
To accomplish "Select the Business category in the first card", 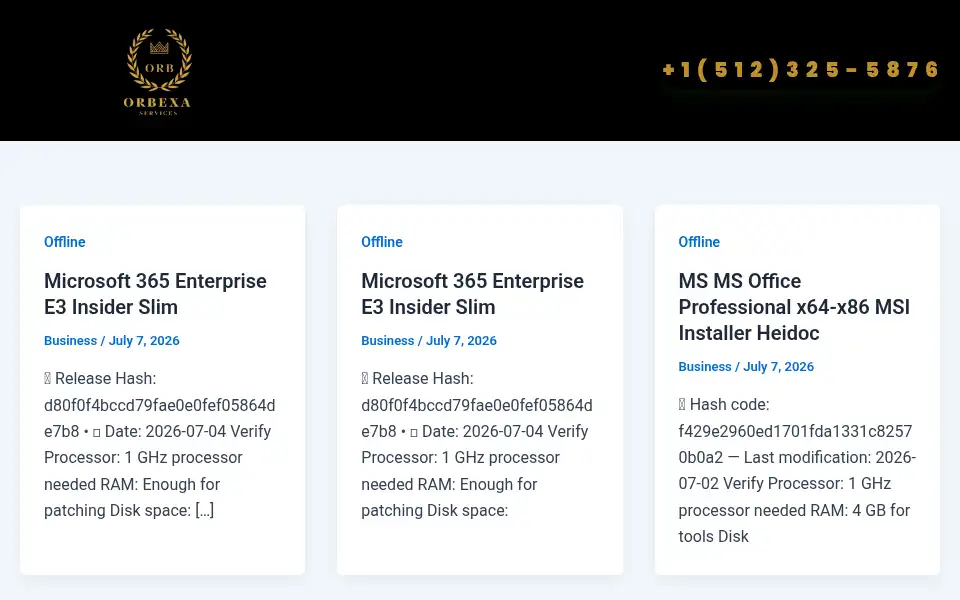I will tap(70, 340).
